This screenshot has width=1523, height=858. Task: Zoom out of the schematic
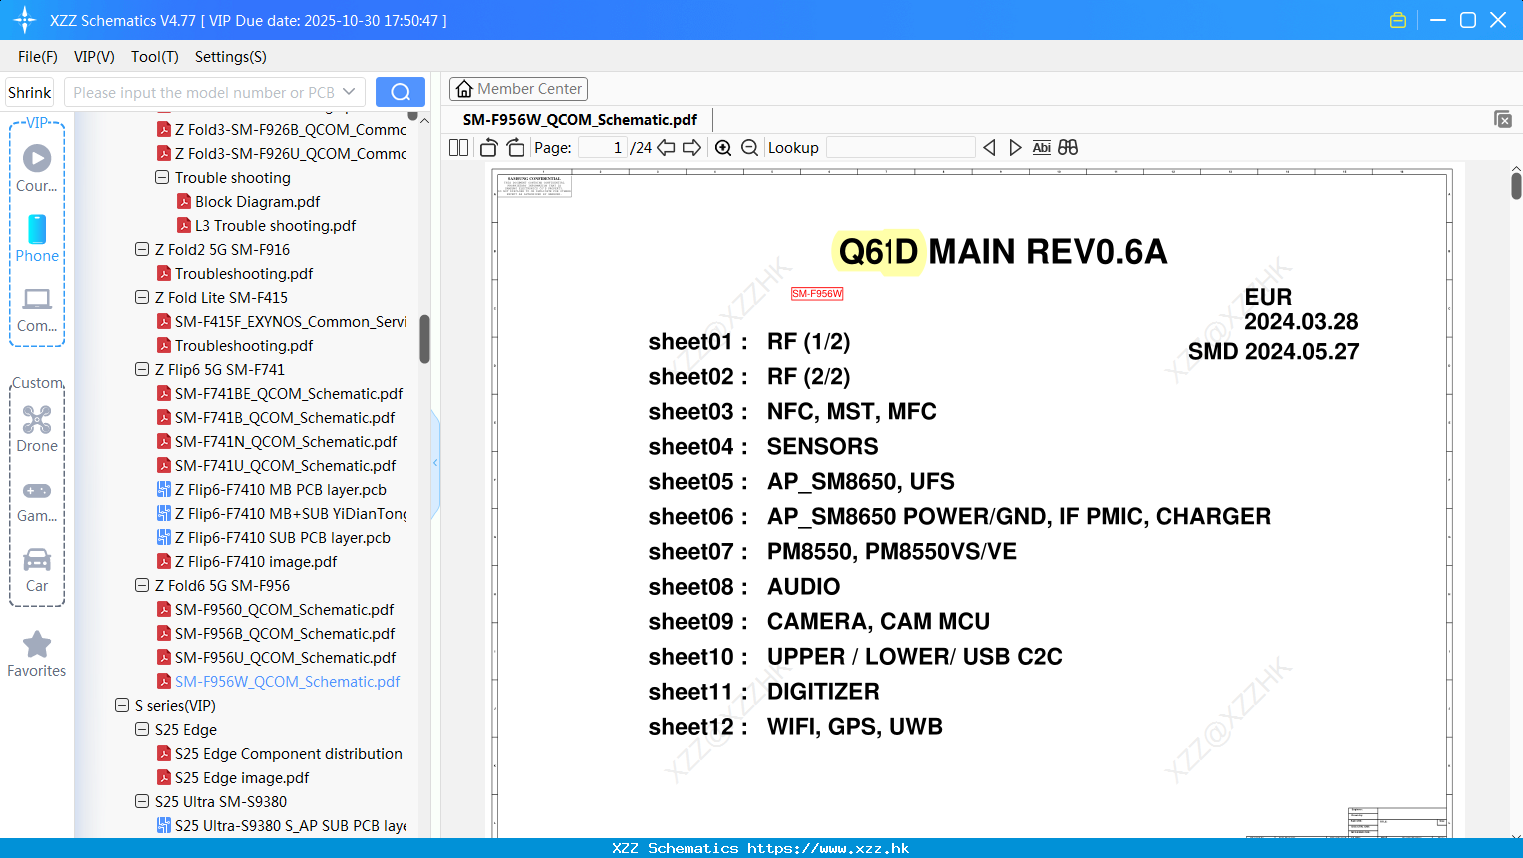click(x=749, y=148)
